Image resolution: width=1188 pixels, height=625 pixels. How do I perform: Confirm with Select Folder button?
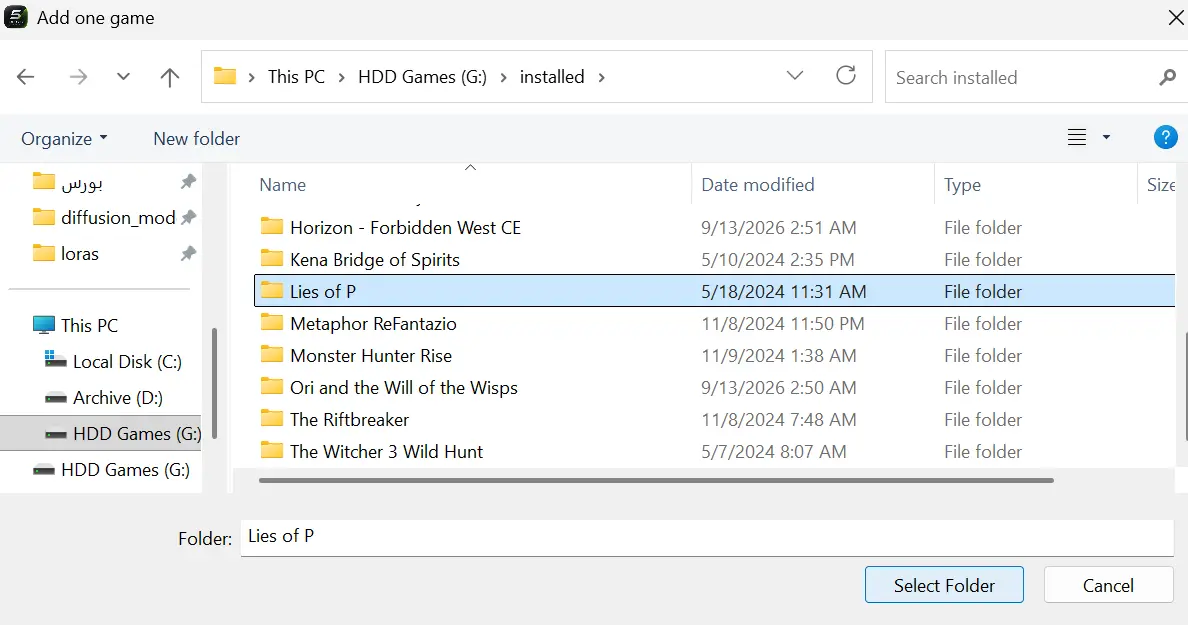click(x=944, y=585)
